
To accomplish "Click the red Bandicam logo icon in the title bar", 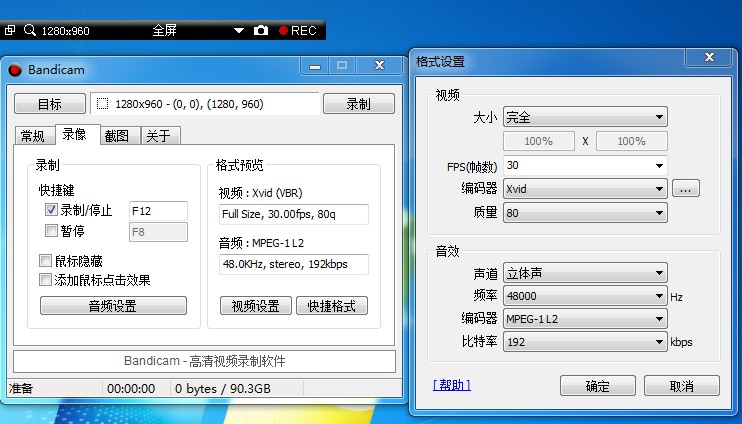I will 15,70.
